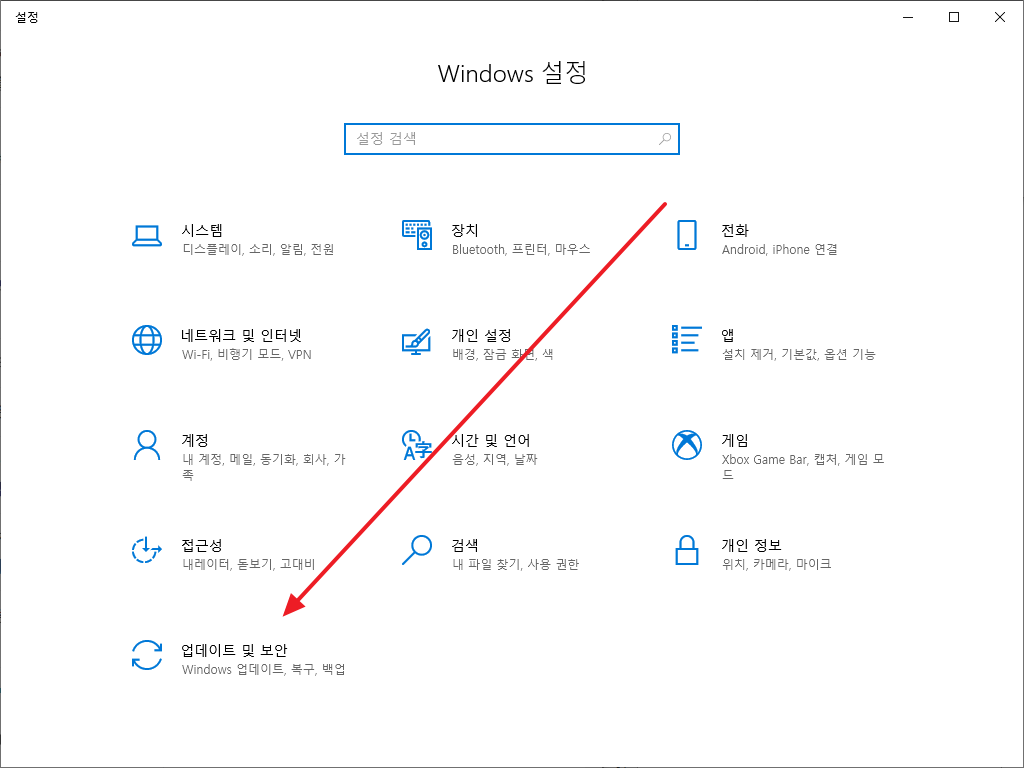Open the 시스템 laptop icon

pos(147,236)
